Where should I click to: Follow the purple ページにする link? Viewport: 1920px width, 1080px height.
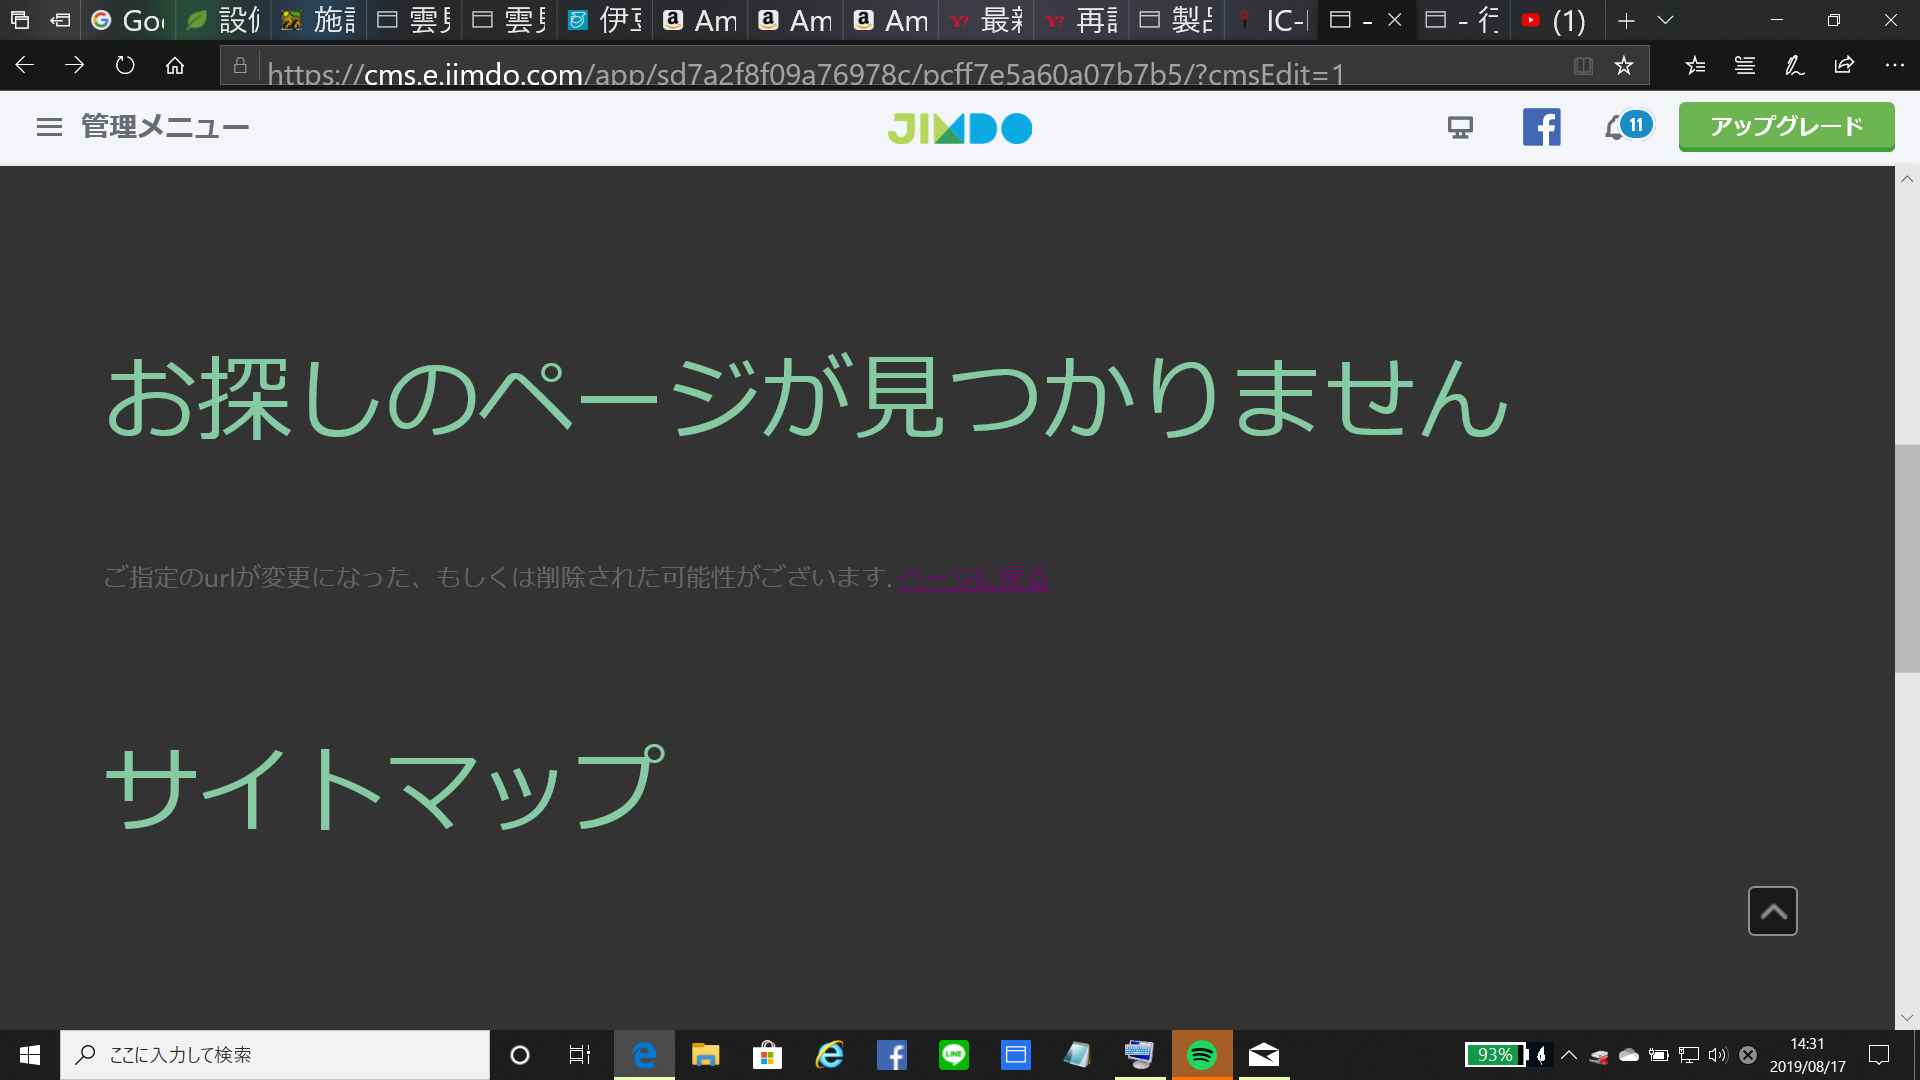pos(973,578)
